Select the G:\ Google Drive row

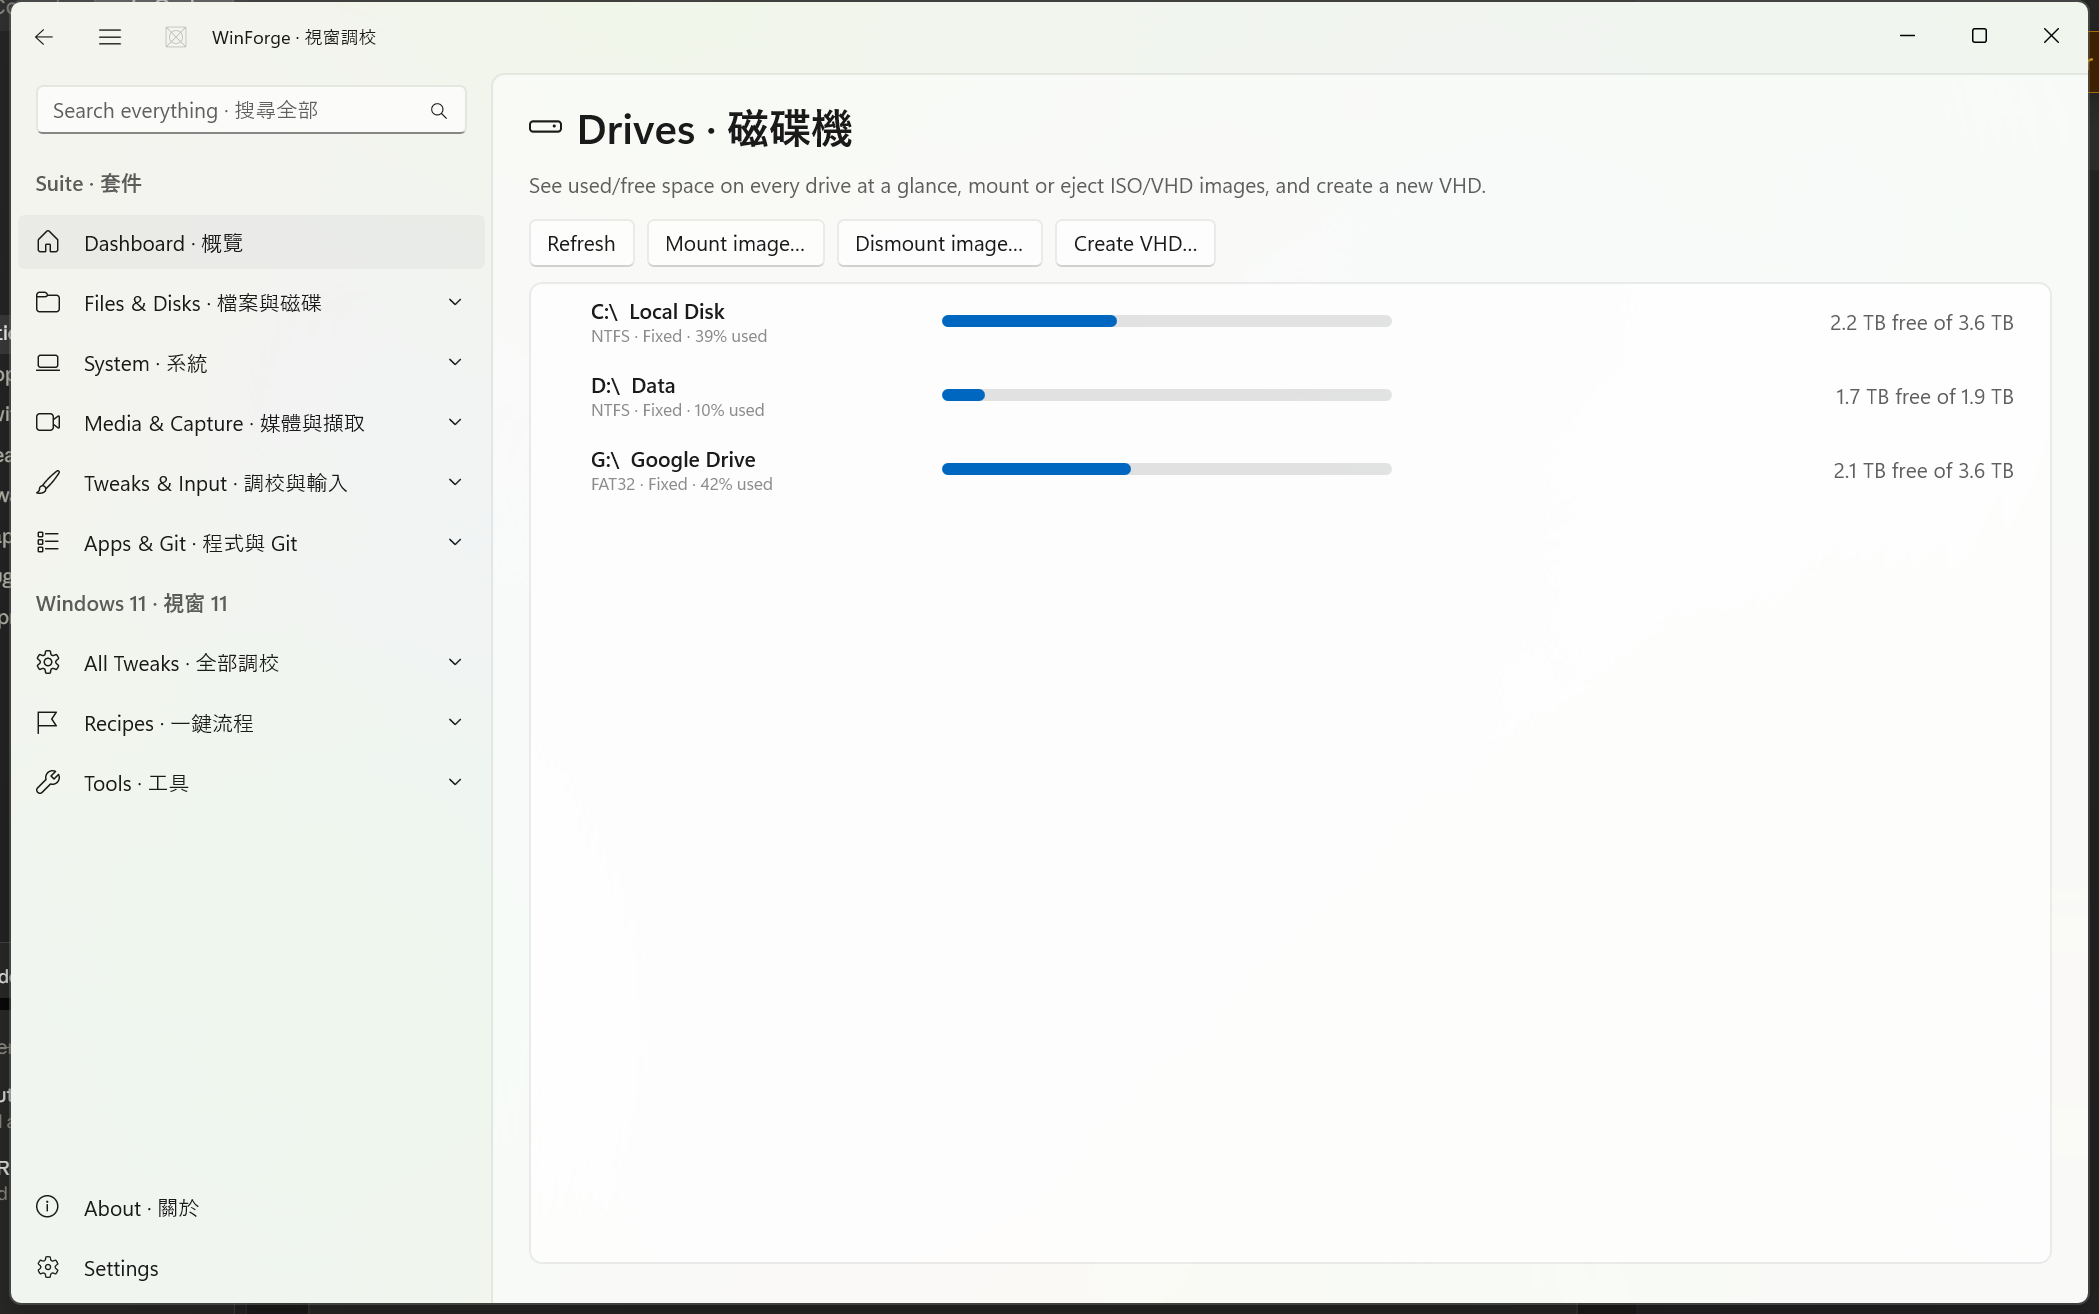coord(1290,470)
